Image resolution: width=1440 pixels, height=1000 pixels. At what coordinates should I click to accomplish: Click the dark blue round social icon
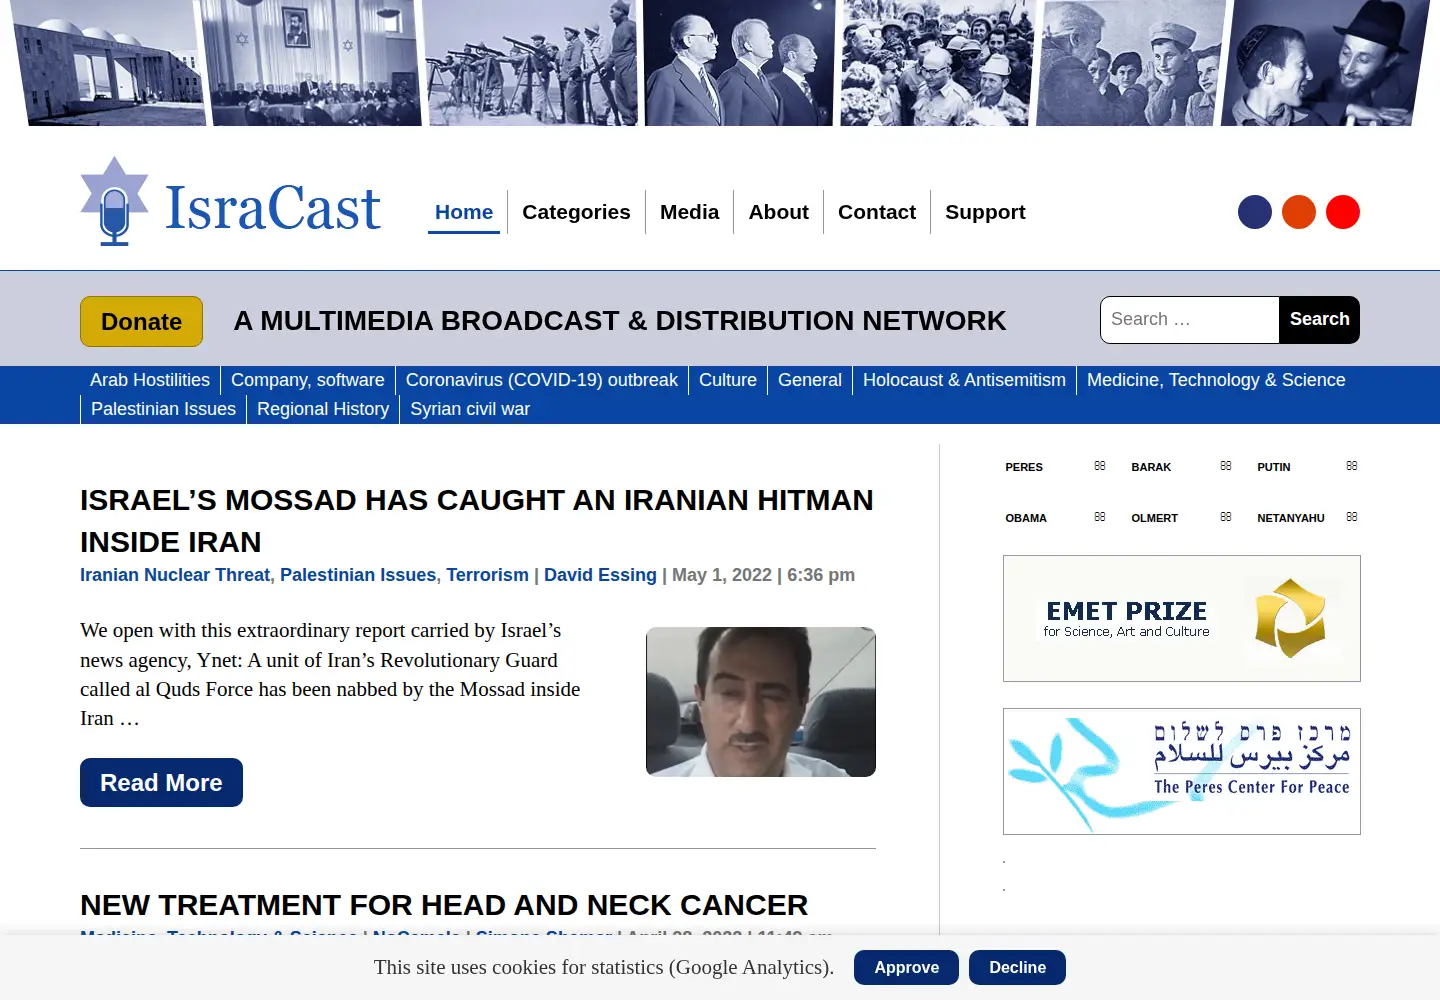pos(1255,212)
